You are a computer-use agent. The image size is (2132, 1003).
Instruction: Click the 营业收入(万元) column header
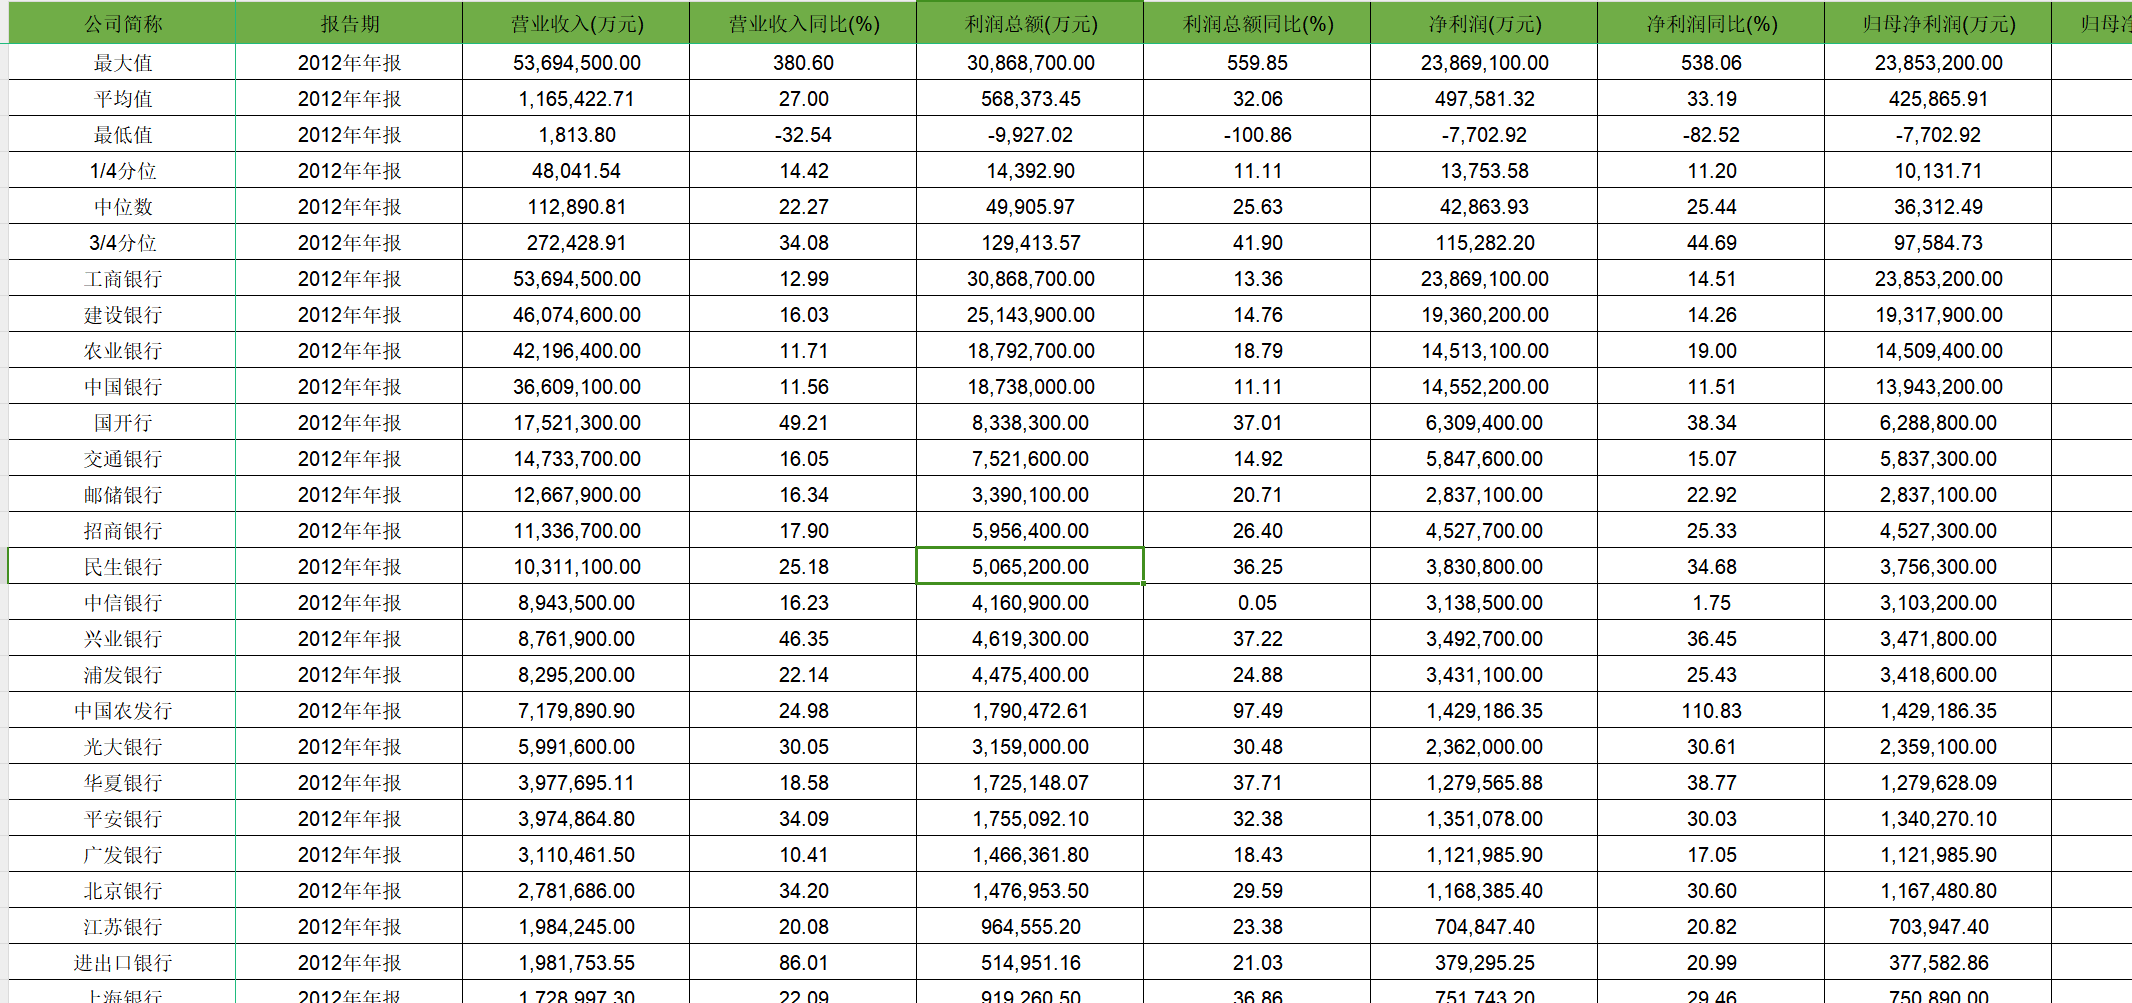(x=576, y=23)
